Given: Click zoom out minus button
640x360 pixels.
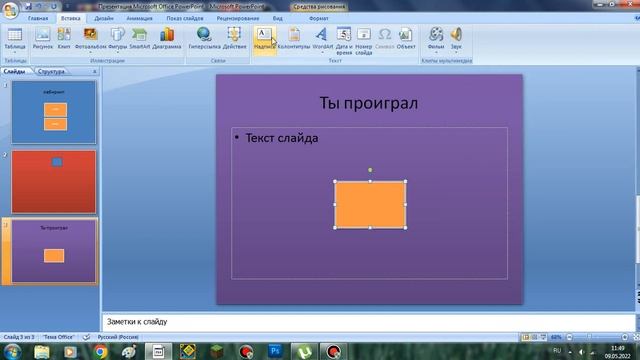Looking at the screenshot, I should coord(569,337).
